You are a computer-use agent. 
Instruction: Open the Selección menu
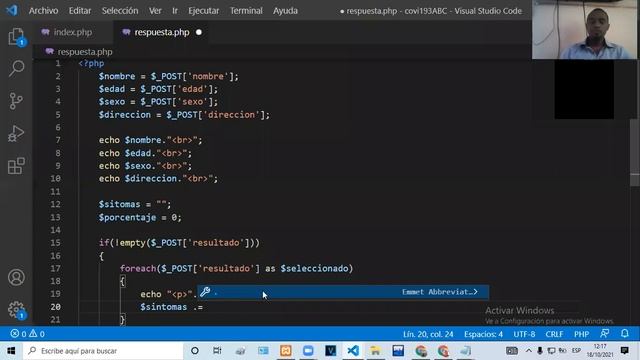(120, 11)
